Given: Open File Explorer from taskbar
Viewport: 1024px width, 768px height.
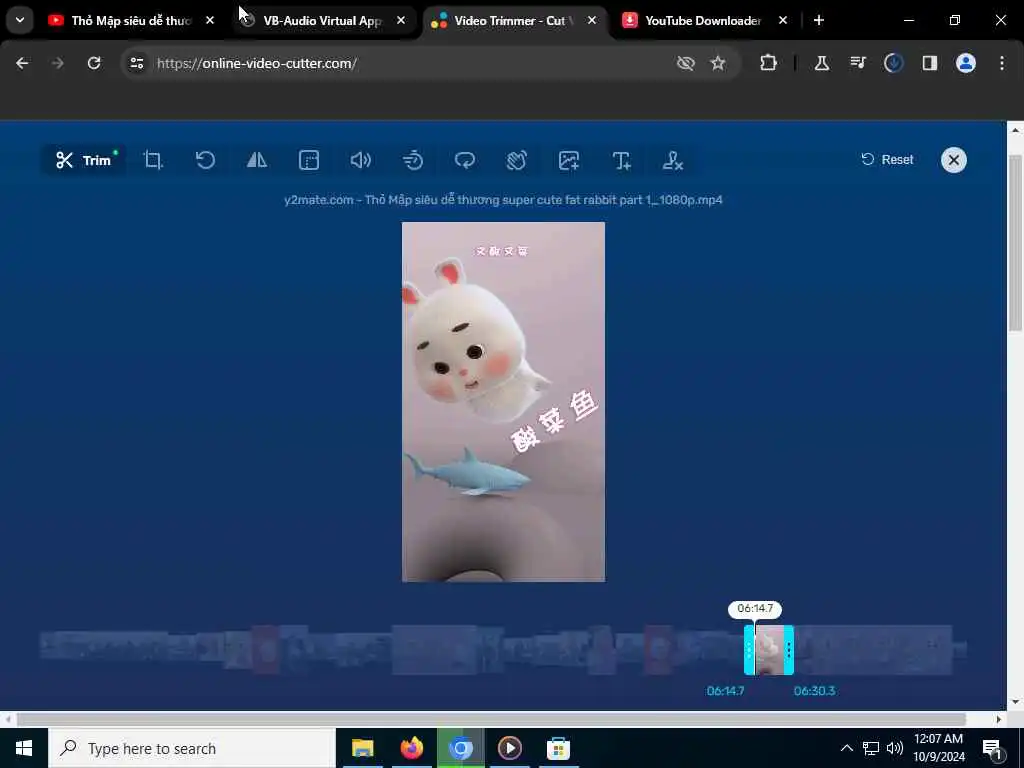Looking at the screenshot, I should pos(362,748).
